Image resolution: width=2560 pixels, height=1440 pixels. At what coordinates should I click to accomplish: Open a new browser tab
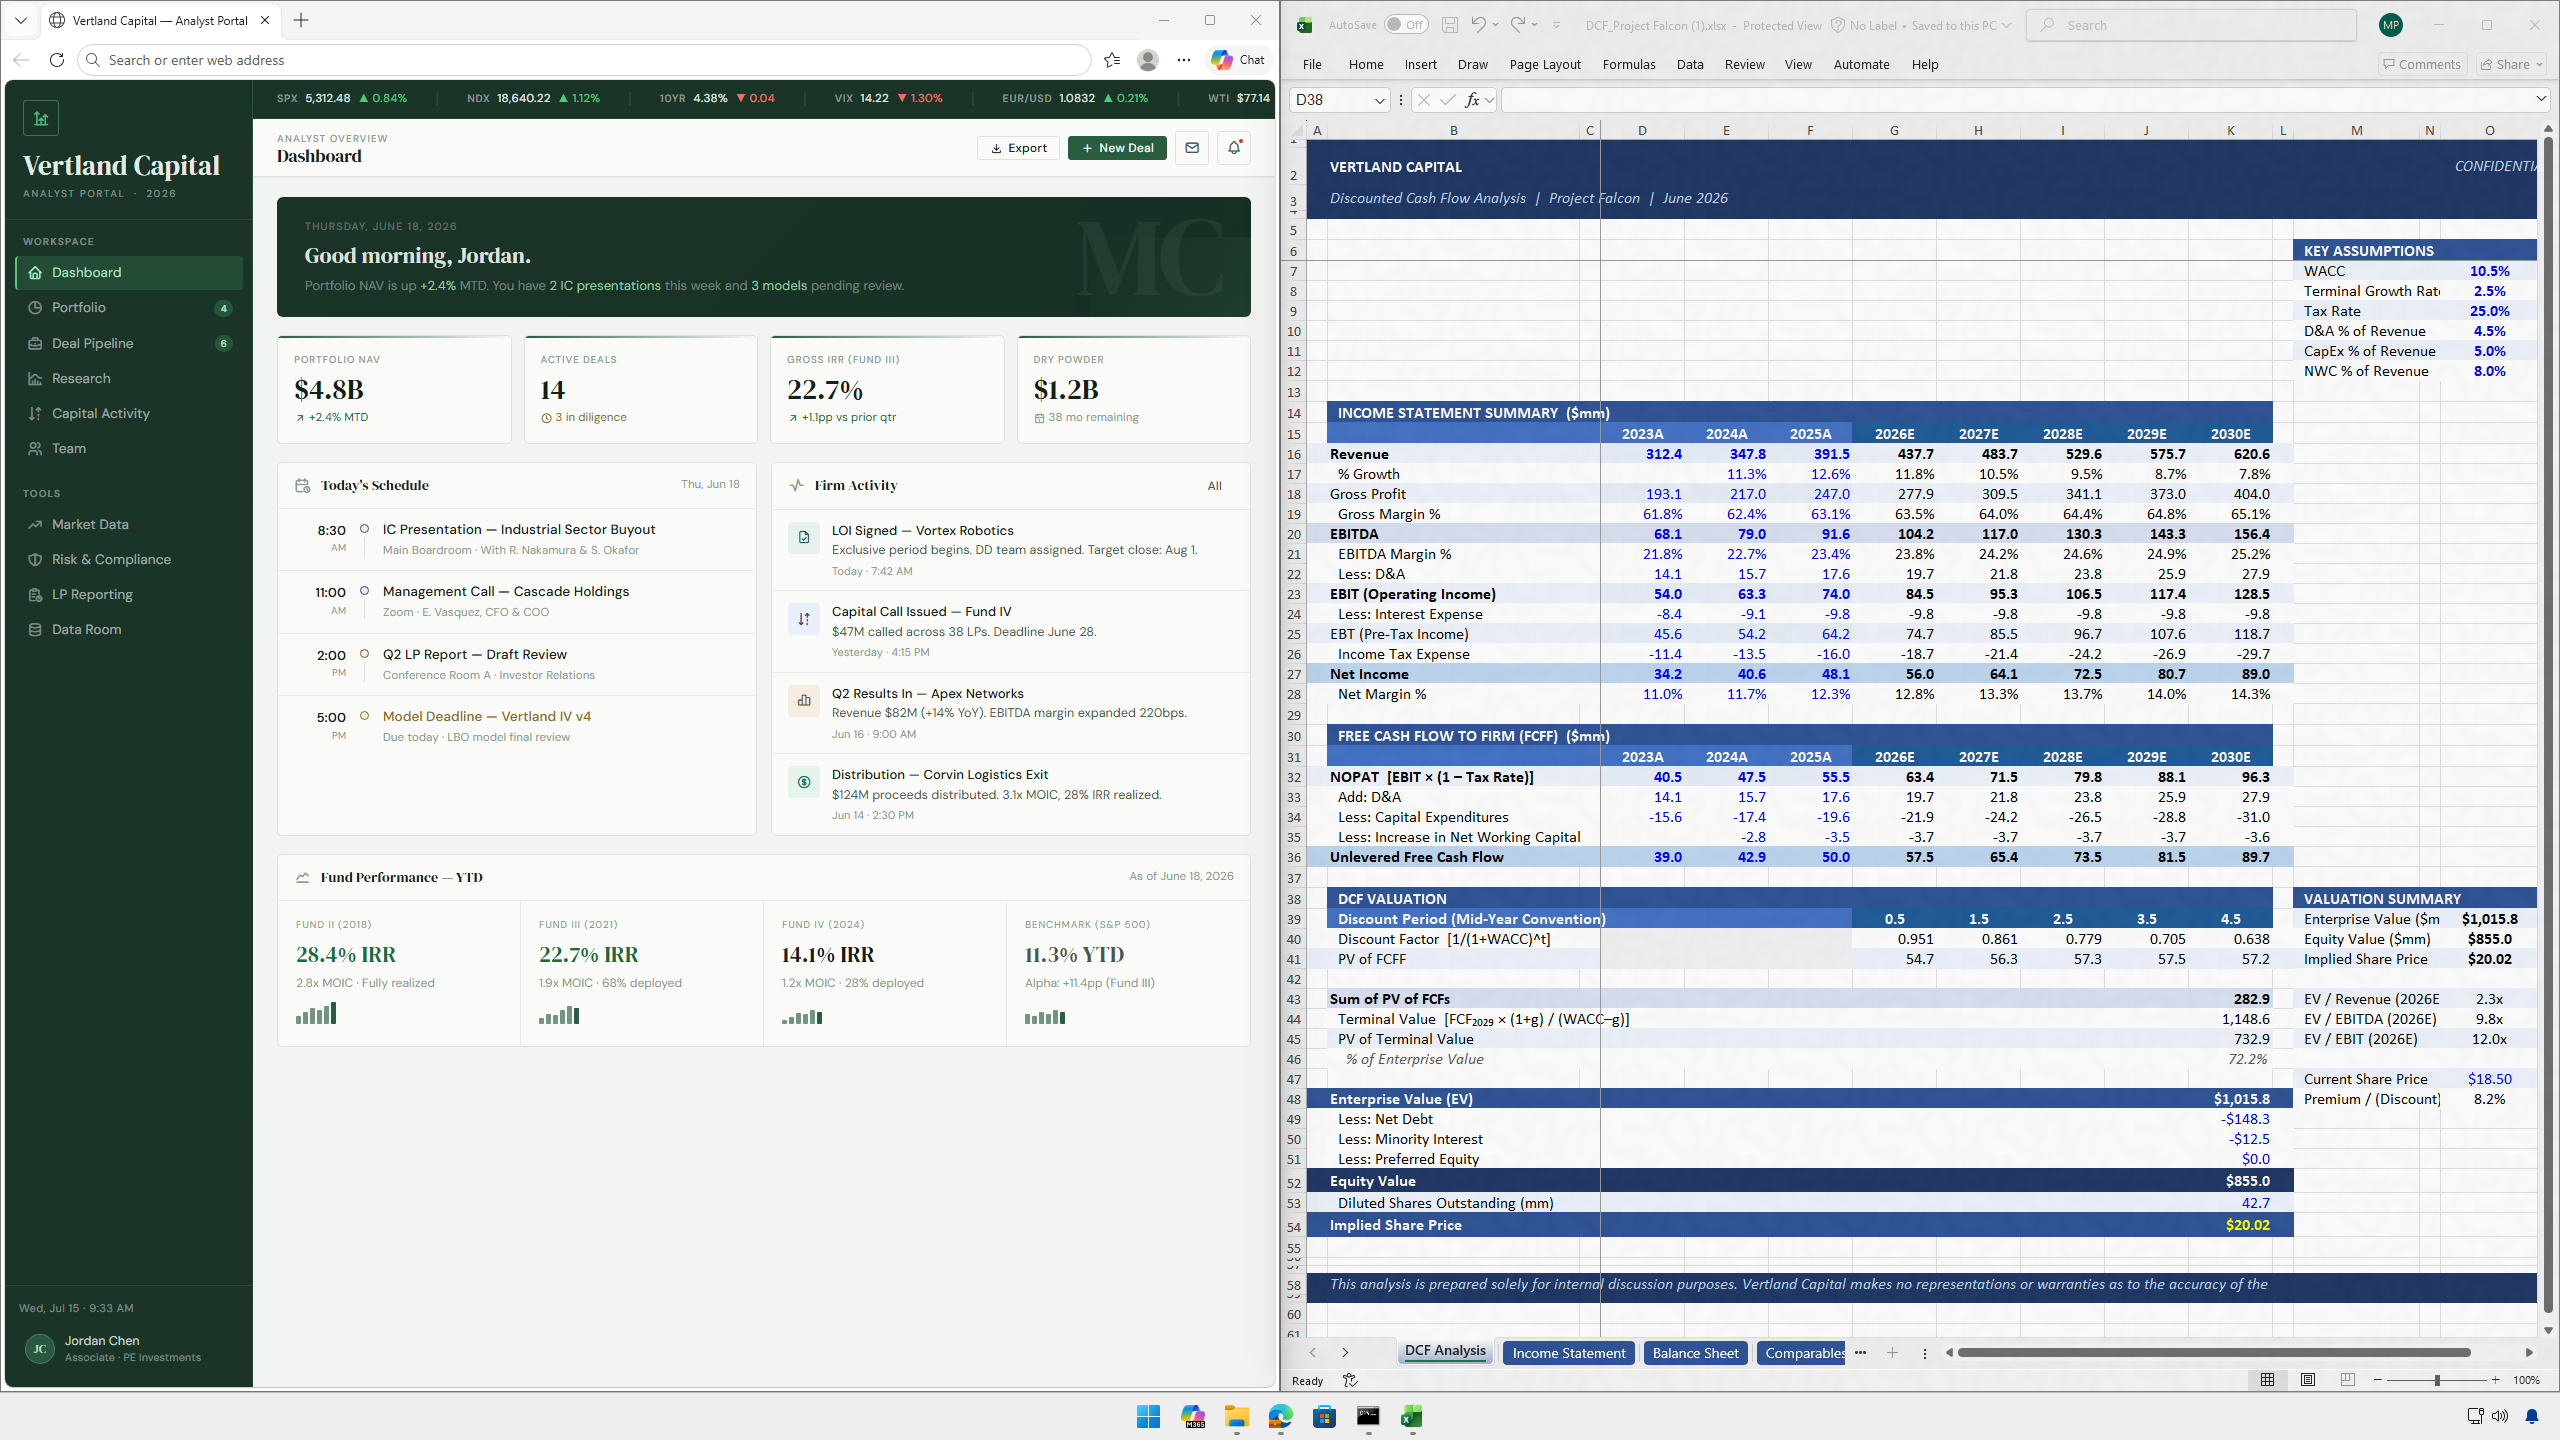tap(301, 20)
